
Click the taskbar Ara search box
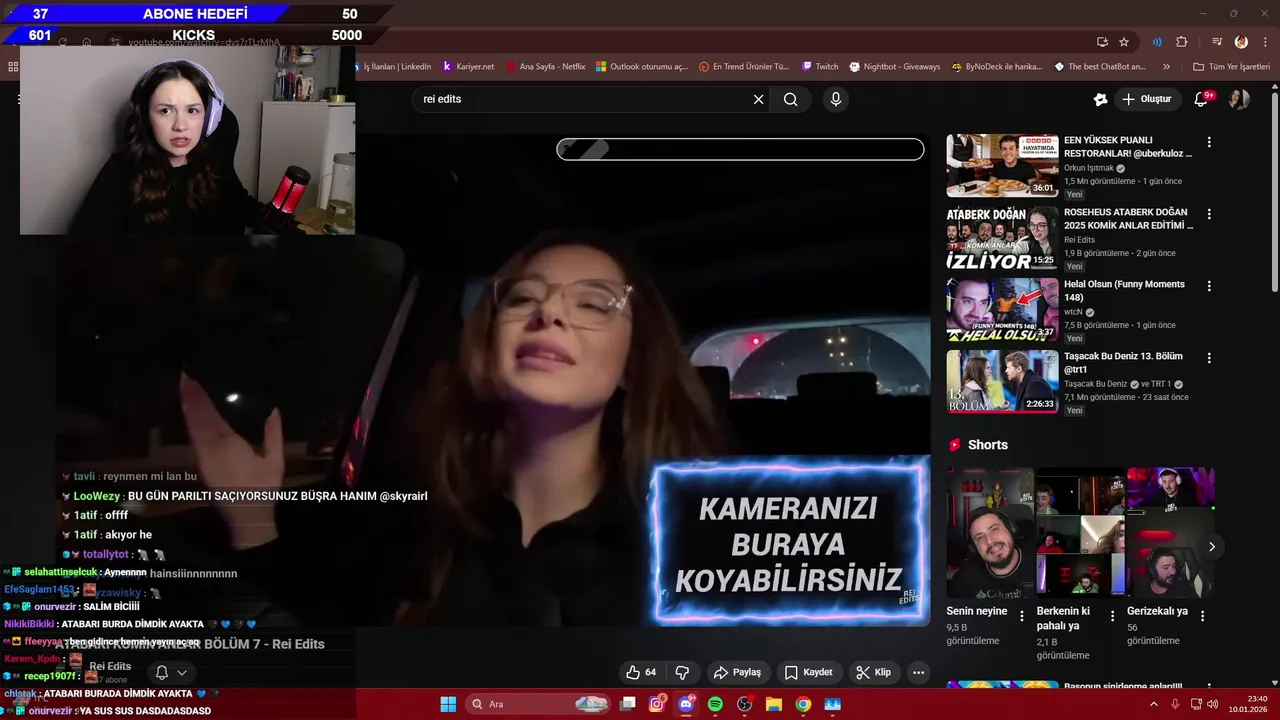(540, 704)
